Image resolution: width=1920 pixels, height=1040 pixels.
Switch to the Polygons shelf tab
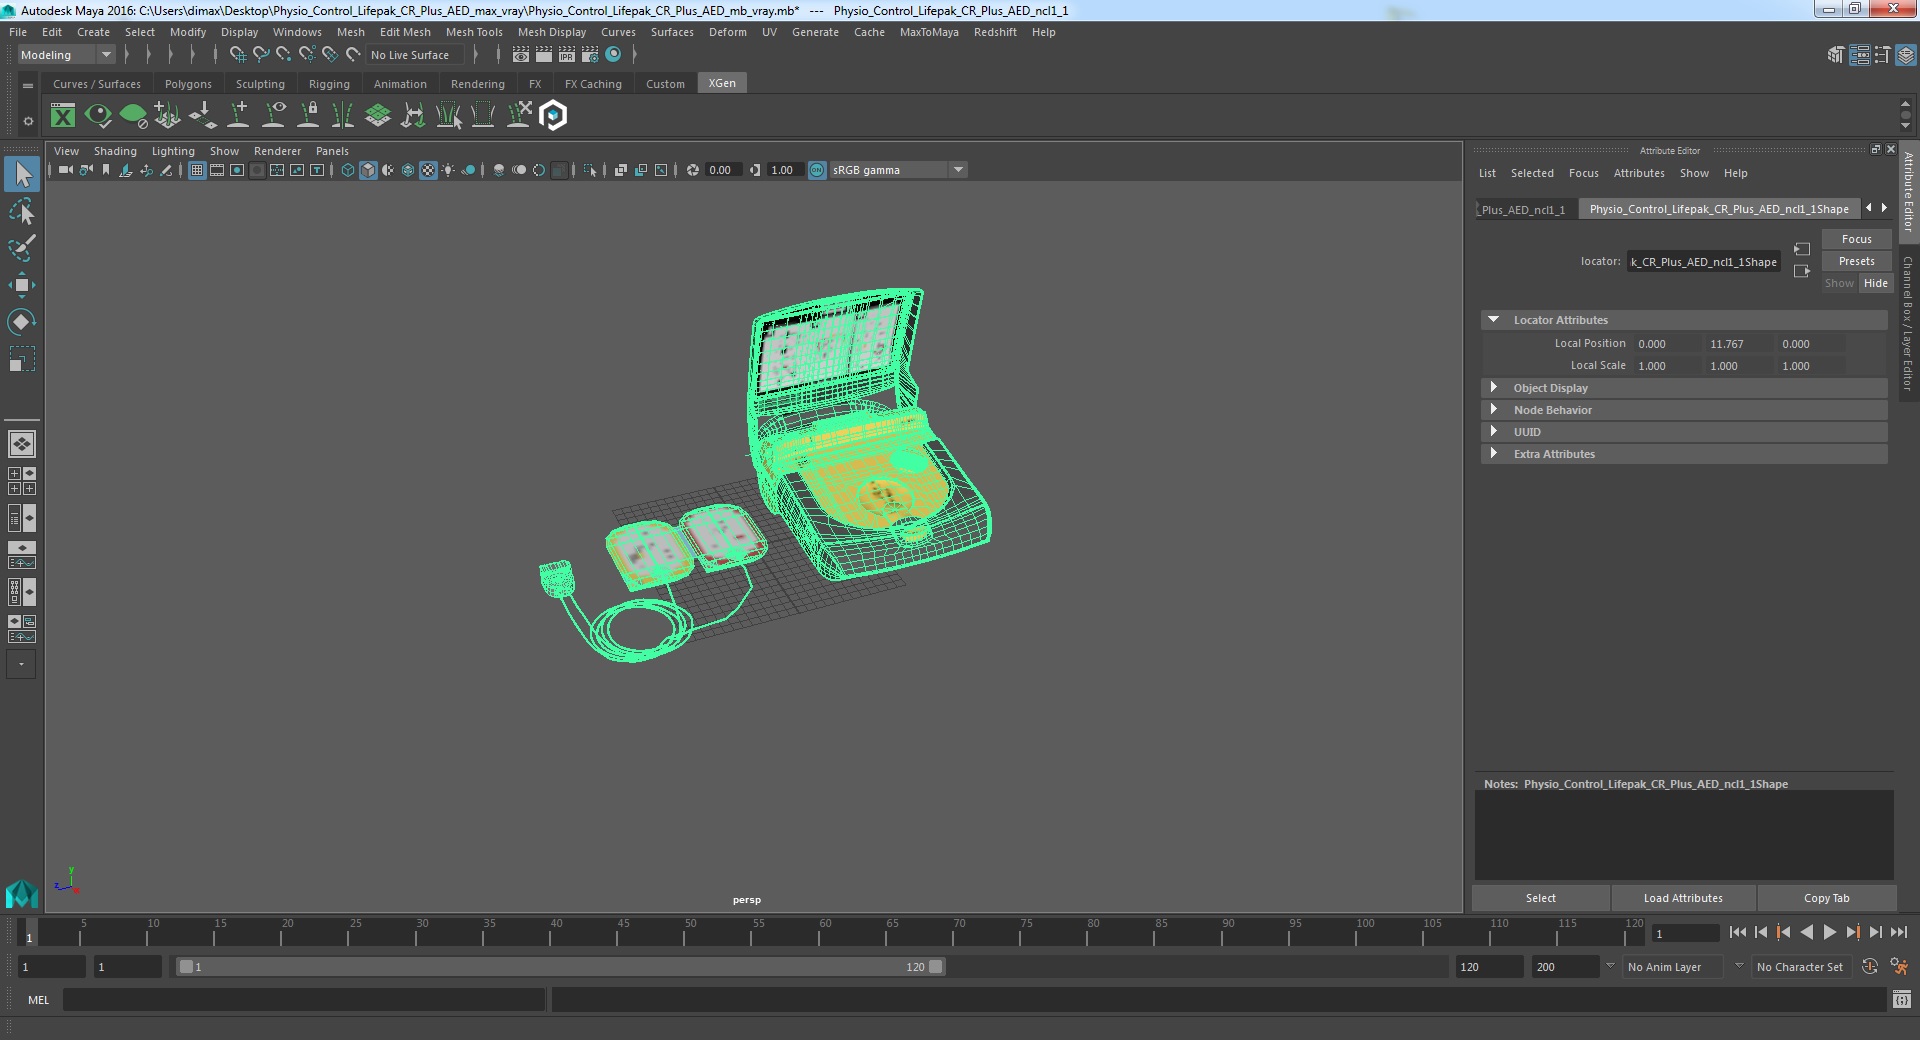click(188, 84)
